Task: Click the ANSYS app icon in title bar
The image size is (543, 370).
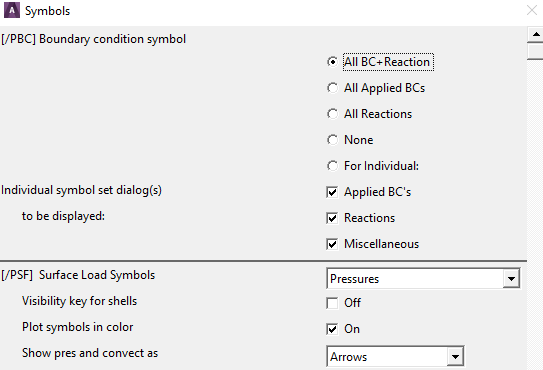Action: pyautogui.click(x=12, y=10)
